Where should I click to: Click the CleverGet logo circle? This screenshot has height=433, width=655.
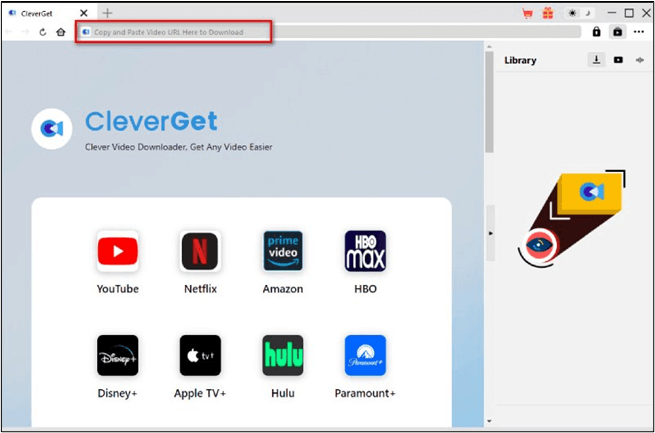52,129
